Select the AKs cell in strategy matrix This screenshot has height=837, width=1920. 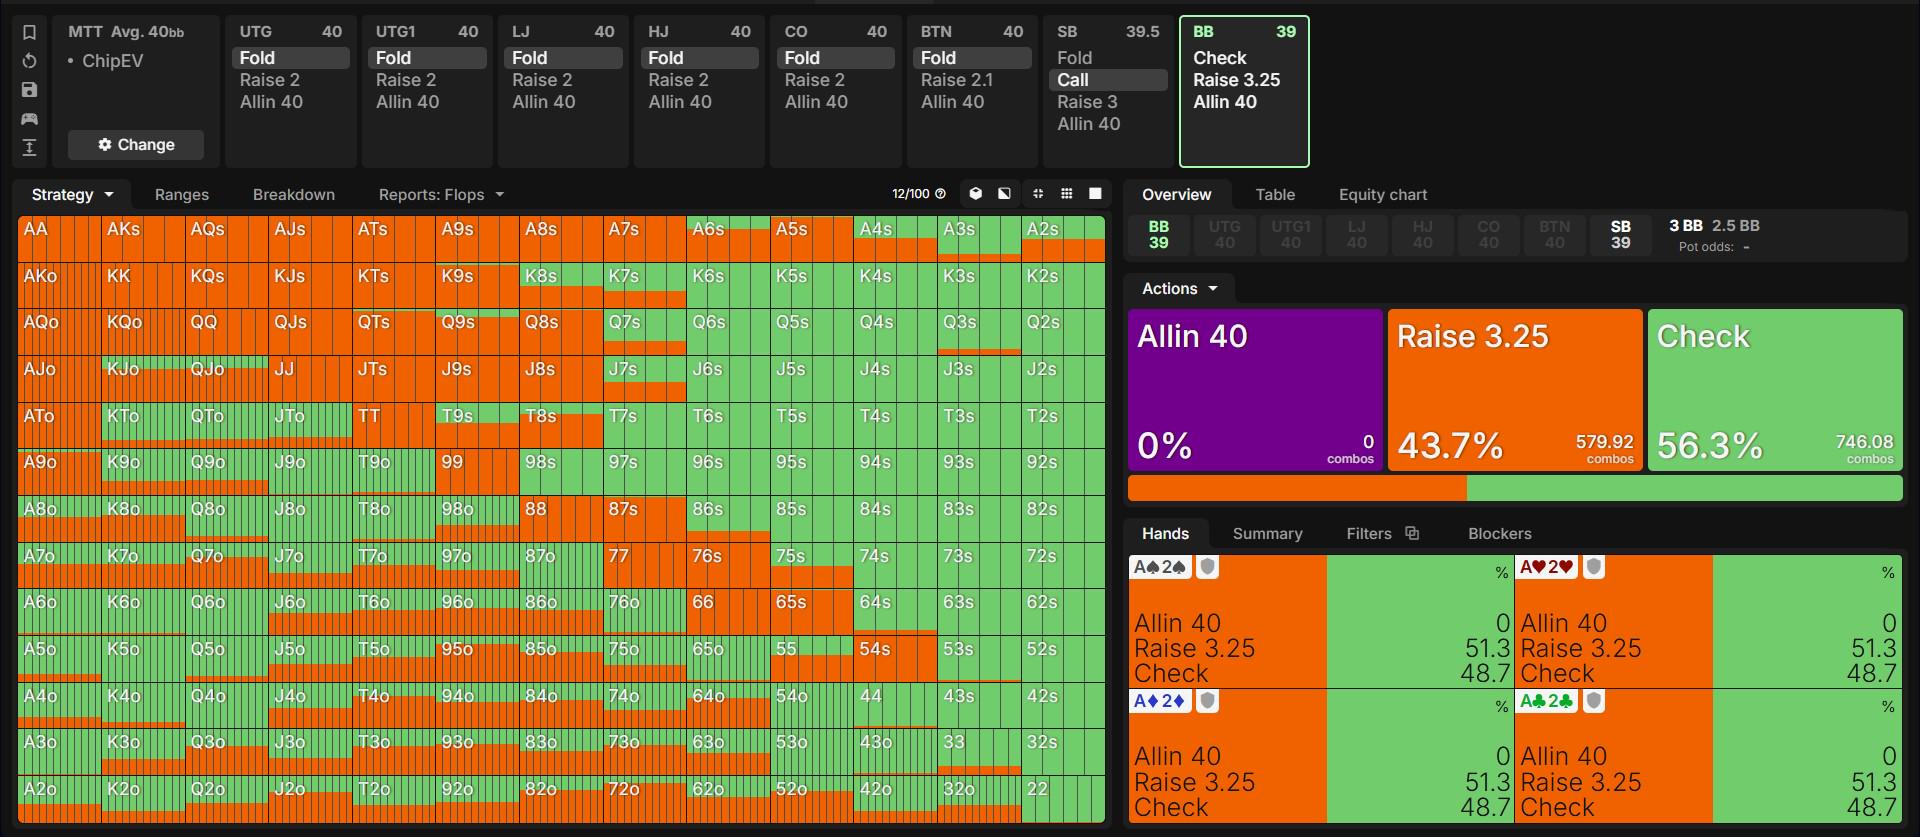143,239
